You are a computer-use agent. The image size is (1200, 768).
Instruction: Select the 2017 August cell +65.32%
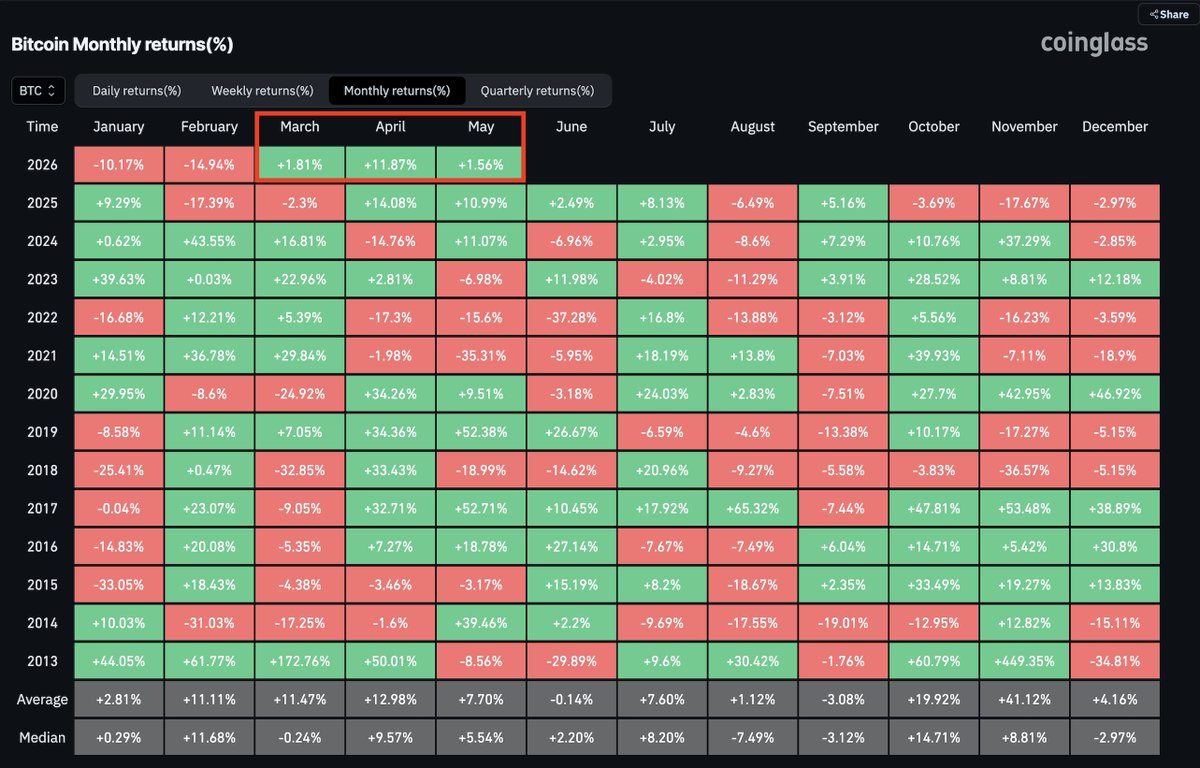click(x=752, y=508)
